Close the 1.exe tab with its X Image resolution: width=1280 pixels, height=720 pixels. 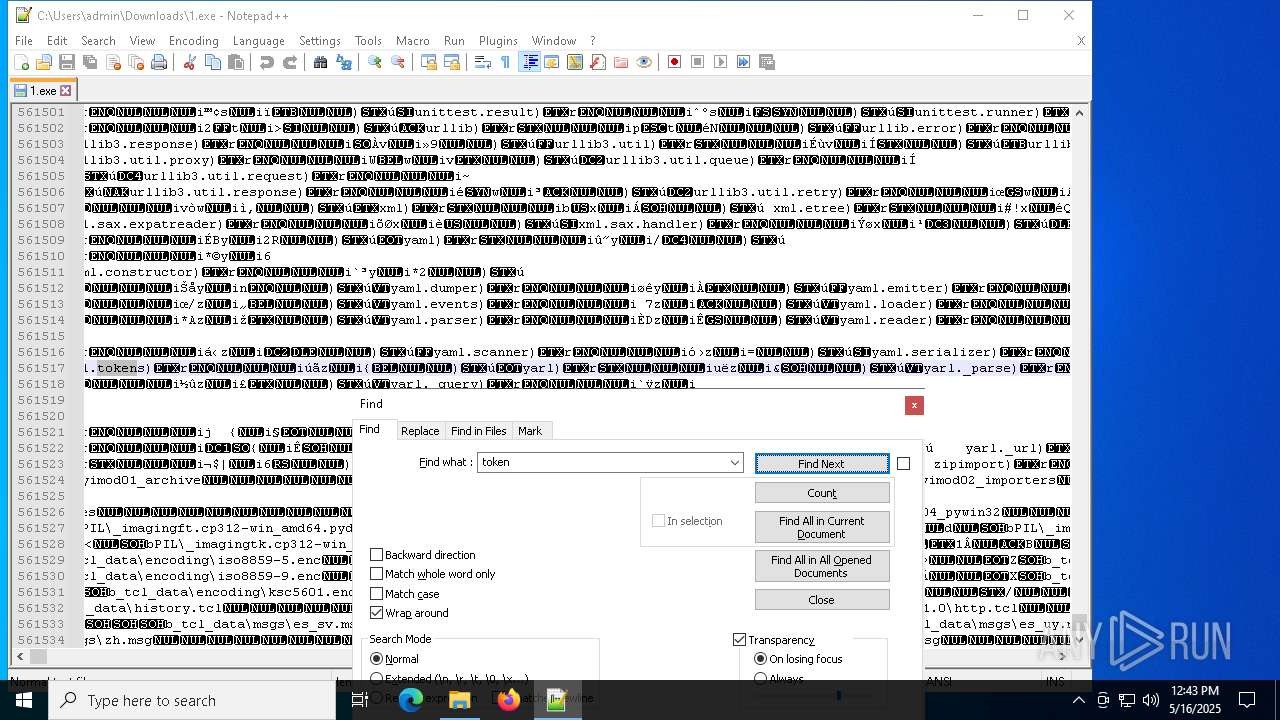point(66,91)
